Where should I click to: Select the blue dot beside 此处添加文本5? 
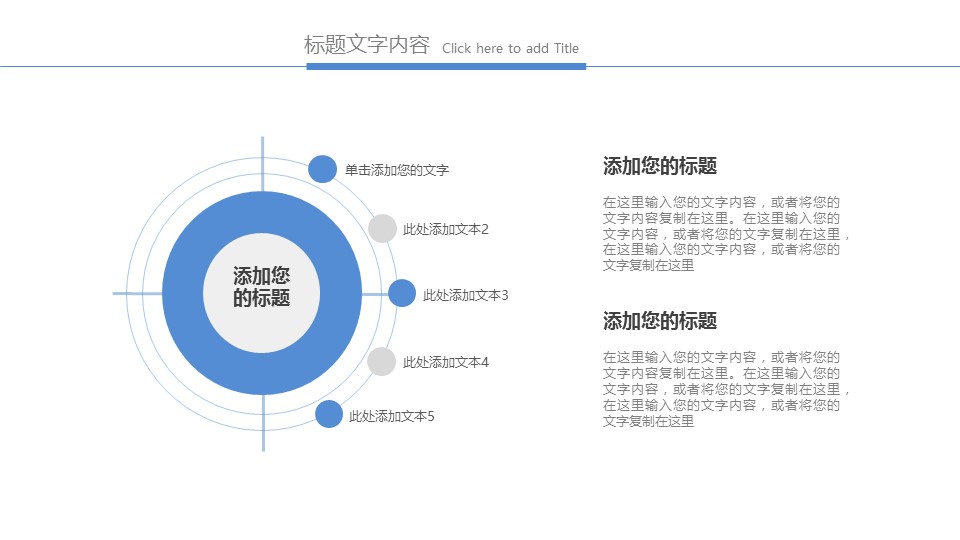pyautogui.click(x=329, y=414)
